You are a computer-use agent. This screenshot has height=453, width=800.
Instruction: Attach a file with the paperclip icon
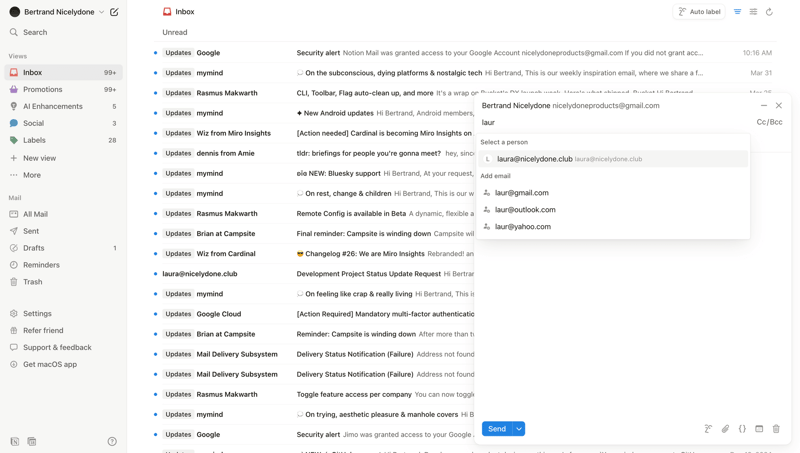[x=725, y=429]
